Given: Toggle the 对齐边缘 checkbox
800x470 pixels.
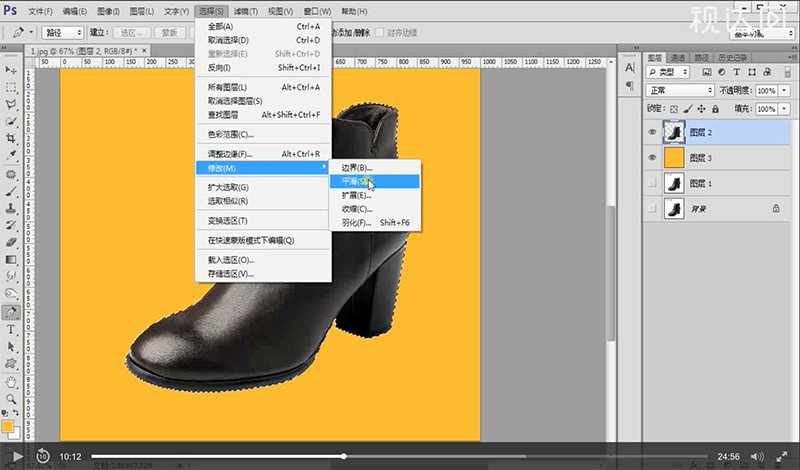Looking at the screenshot, I should click(x=379, y=33).
